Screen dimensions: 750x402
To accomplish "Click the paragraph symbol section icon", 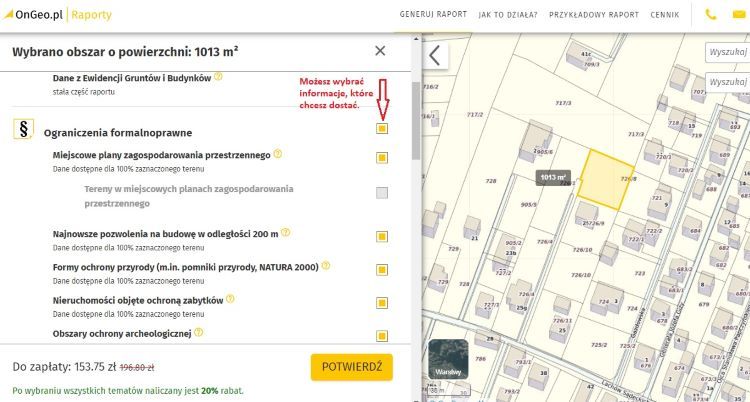I will click(x=23, y=129).
